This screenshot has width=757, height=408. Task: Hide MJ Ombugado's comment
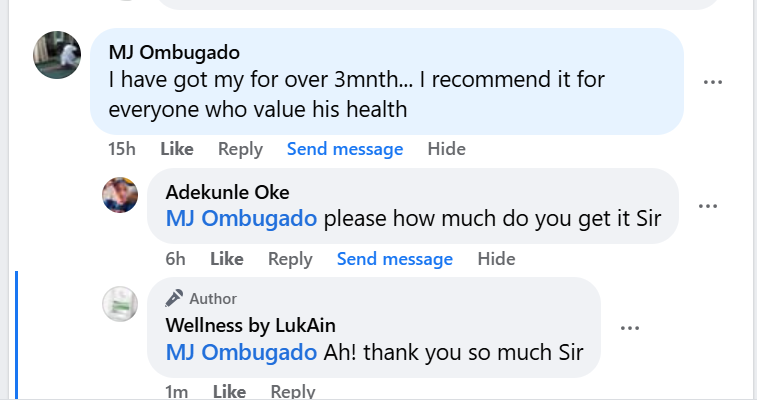click(446, 149)
